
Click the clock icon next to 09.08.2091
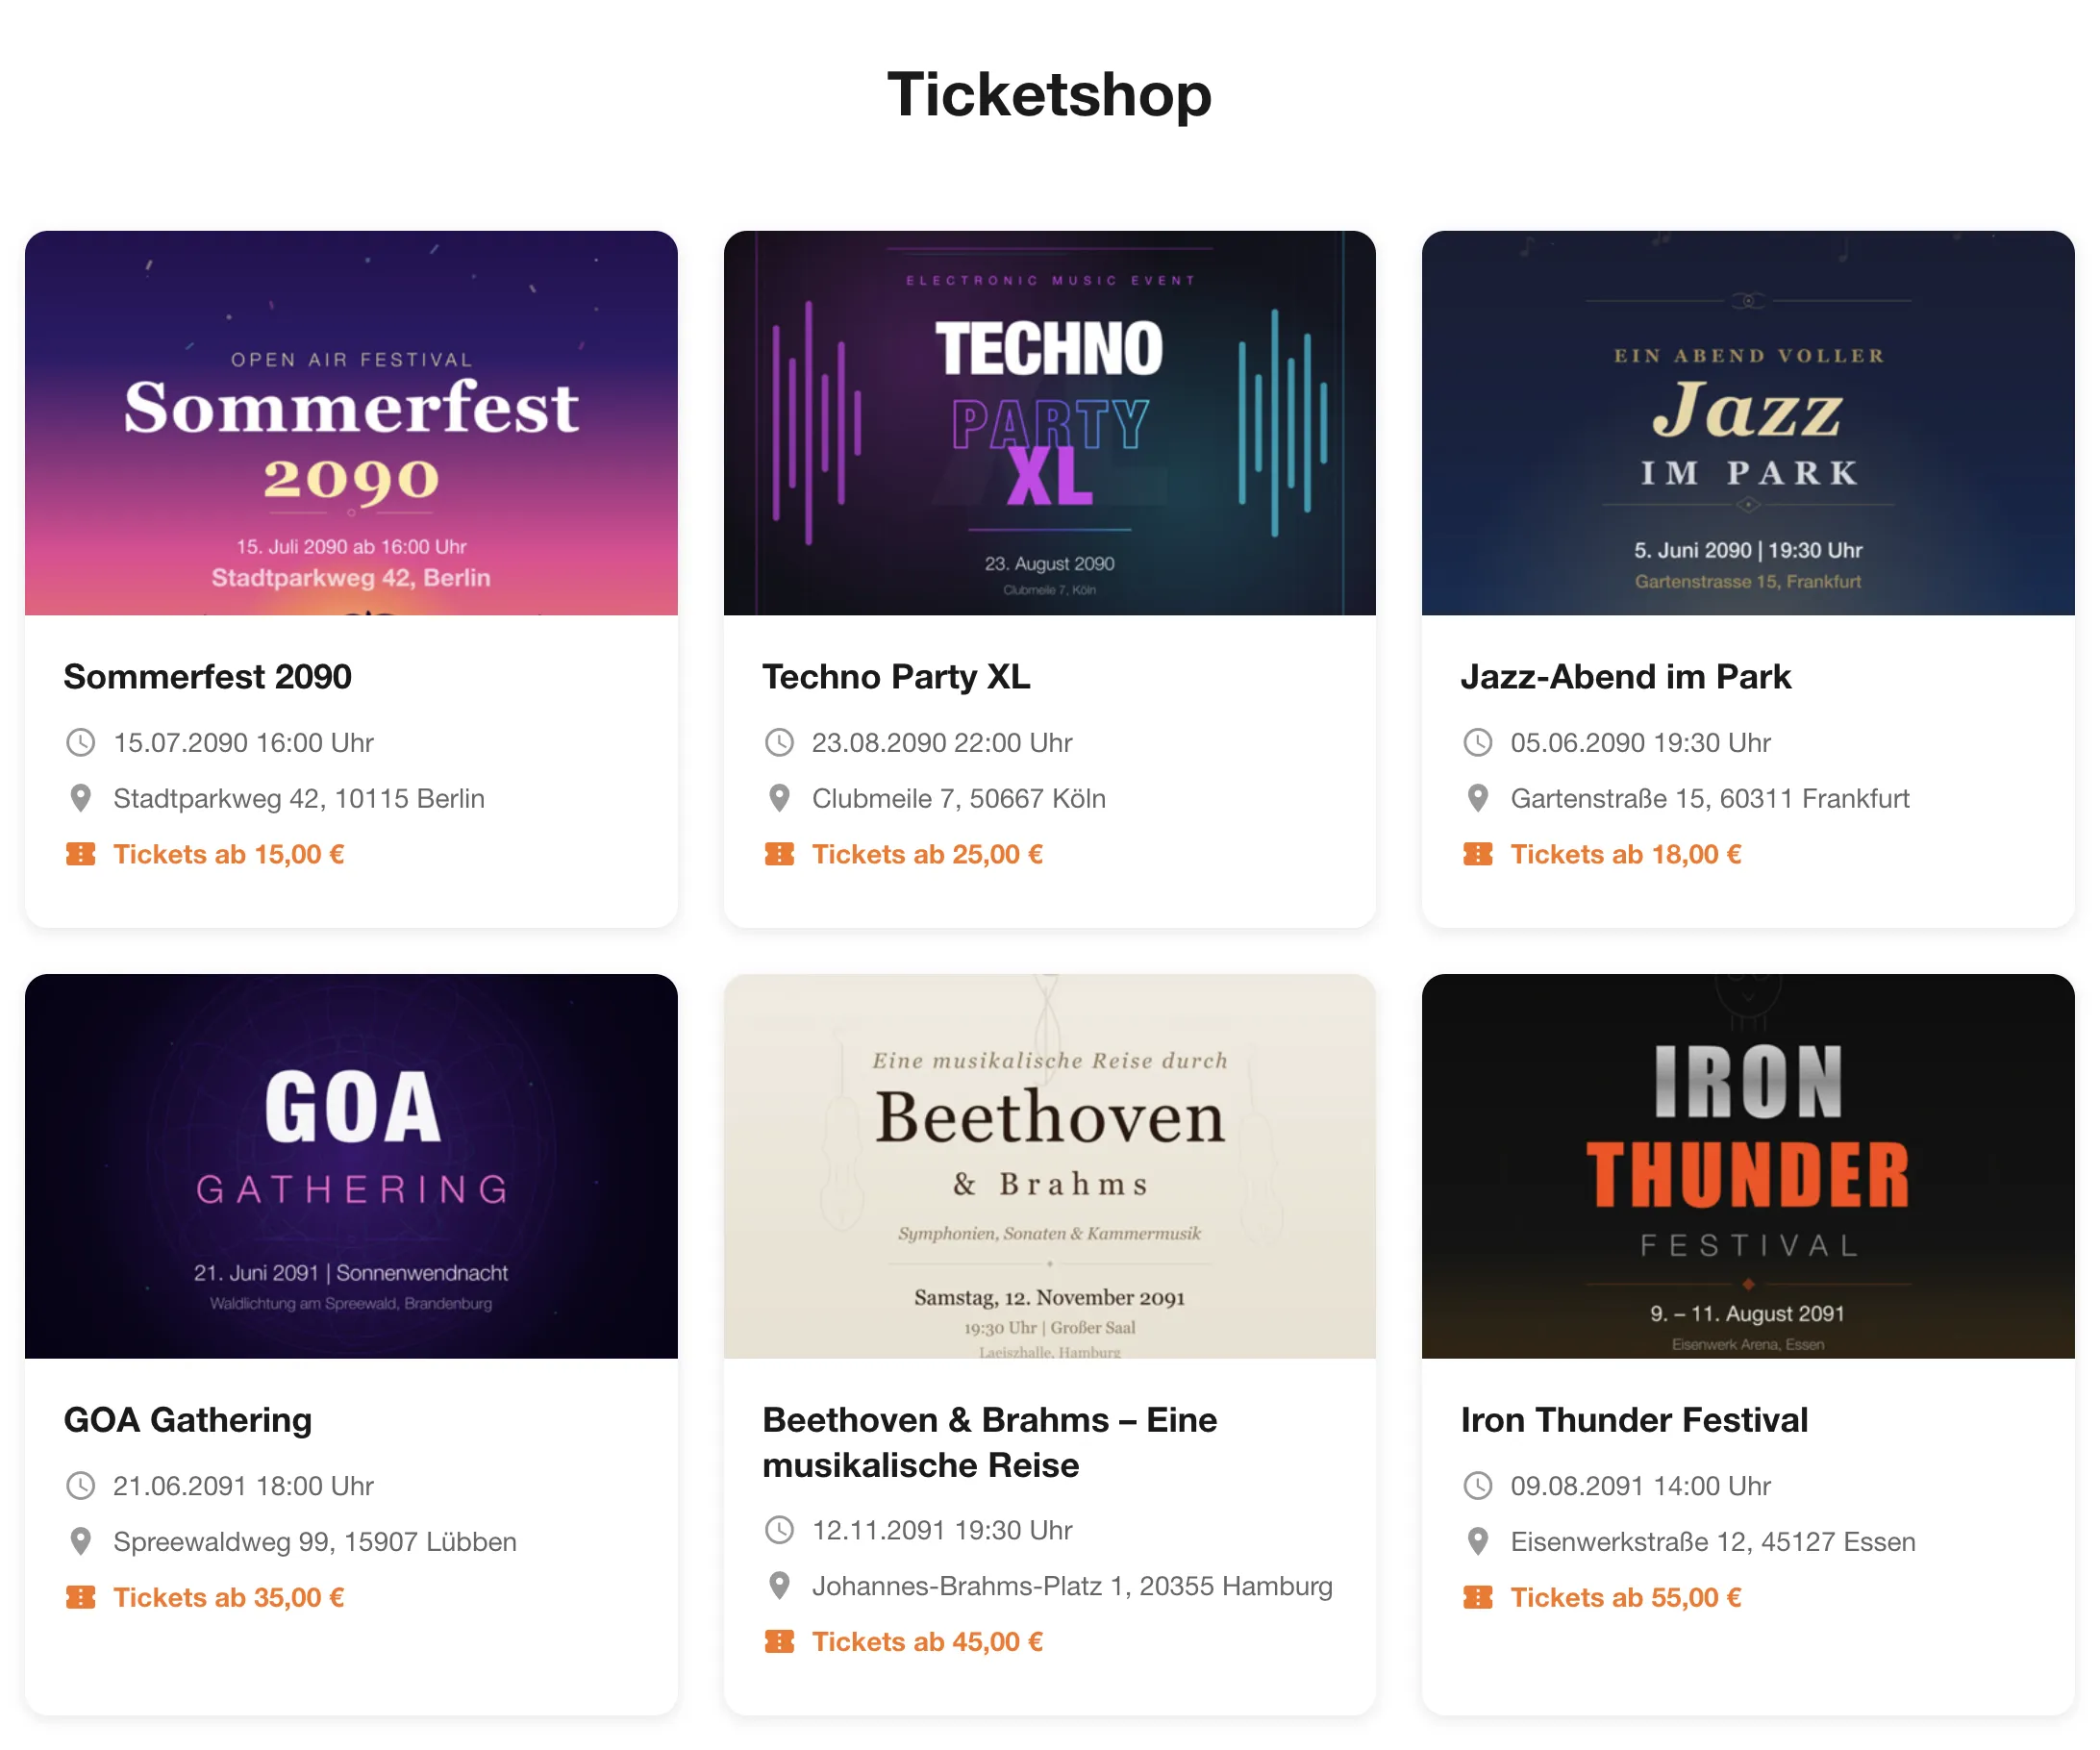point(1478,1487)
